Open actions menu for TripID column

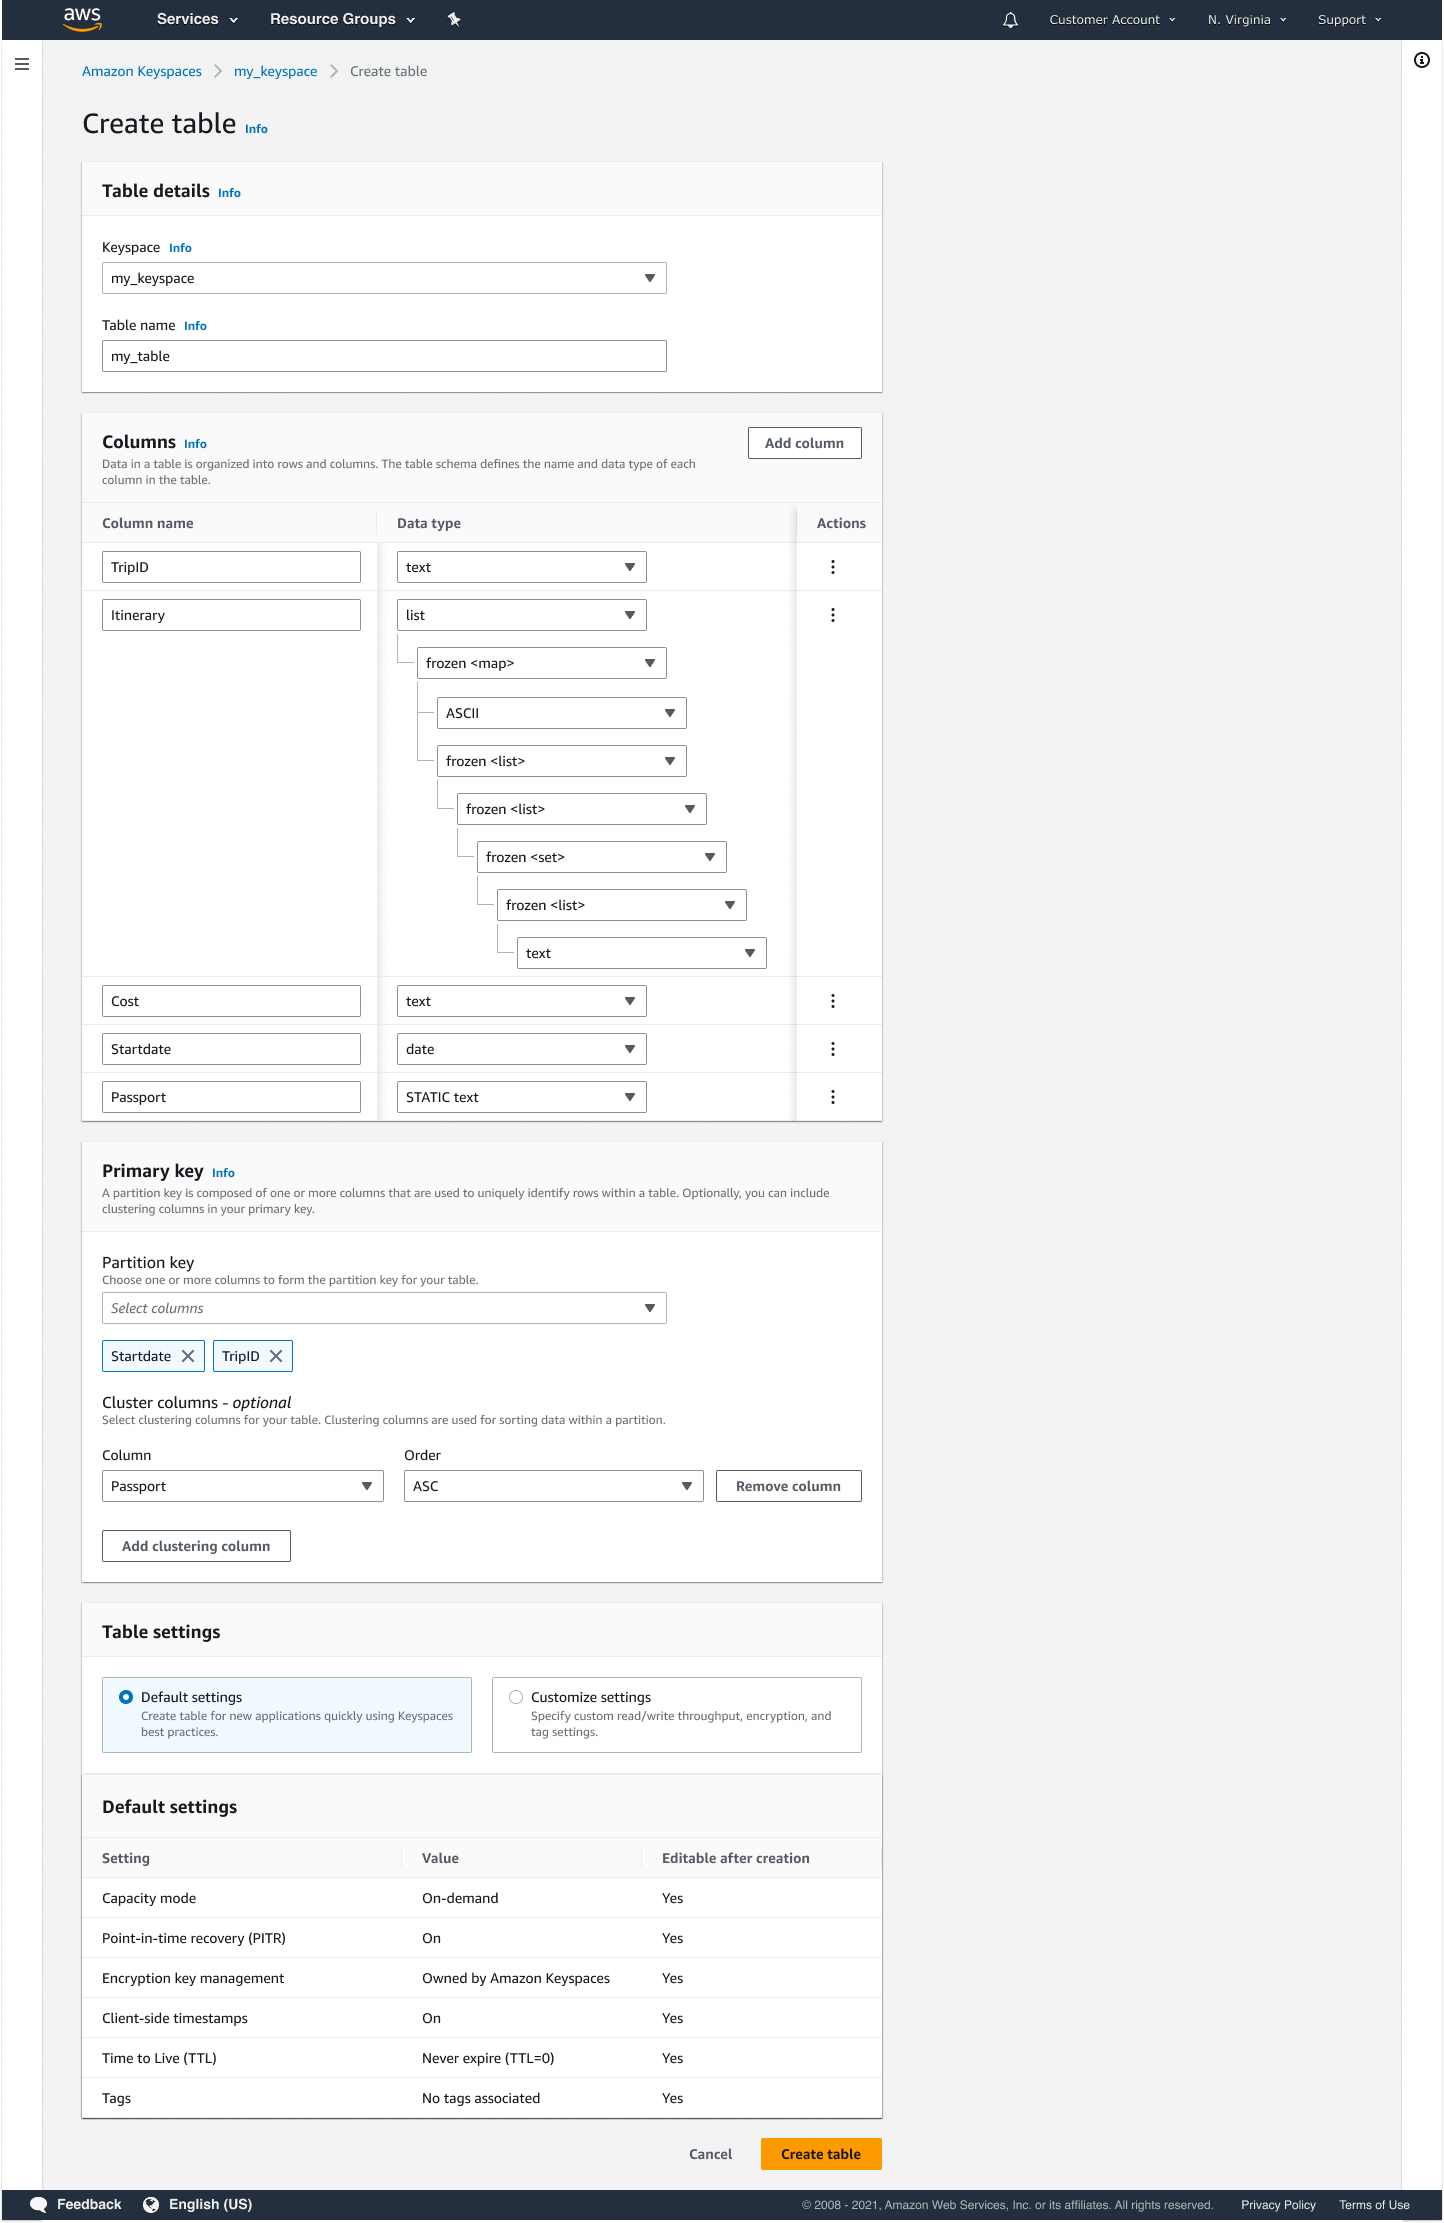pyautogui.click(x=832, y=567)
